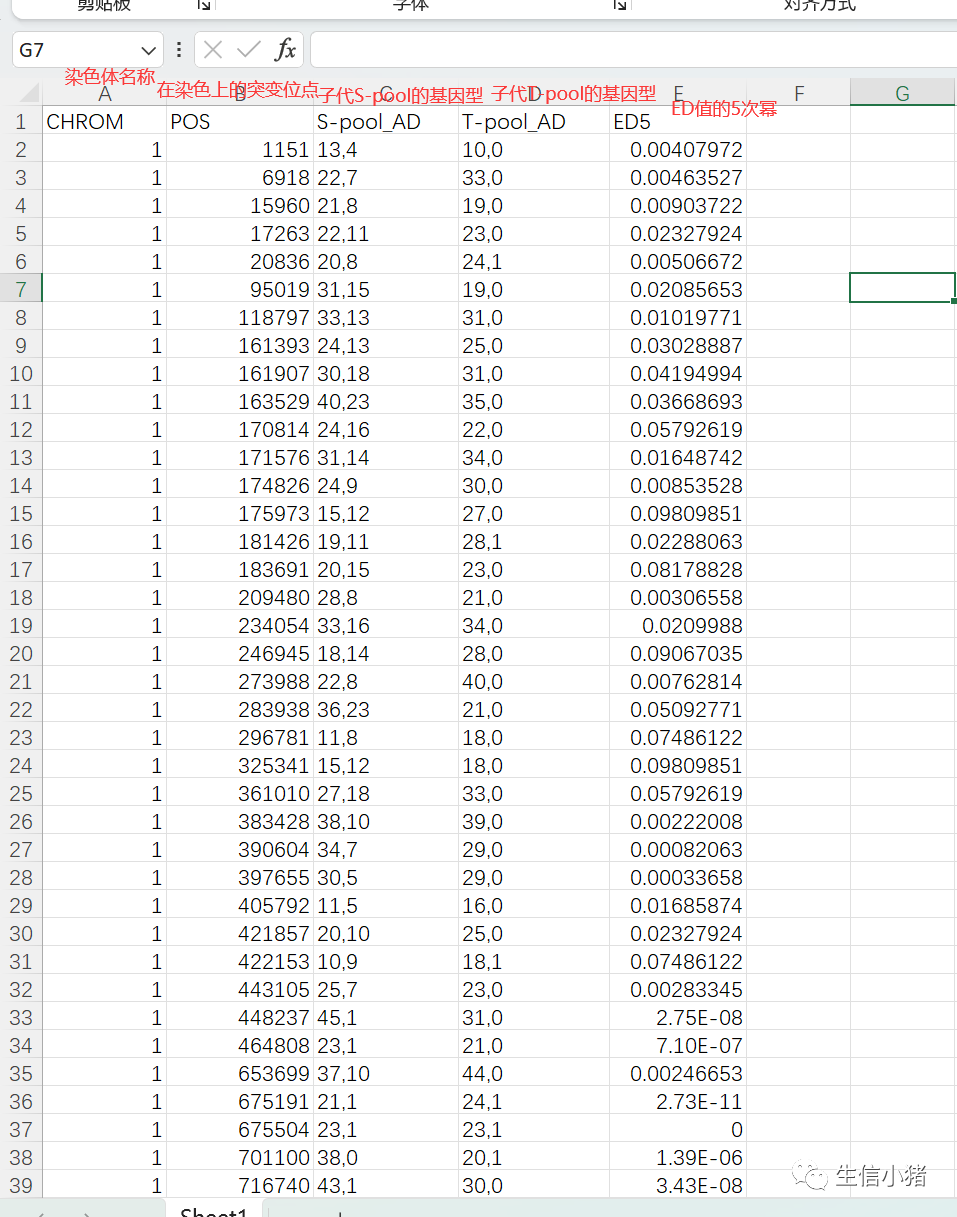Click POS cell 161907
Viewport: 957px width, 1217px height.
click(x=240, y=374)
